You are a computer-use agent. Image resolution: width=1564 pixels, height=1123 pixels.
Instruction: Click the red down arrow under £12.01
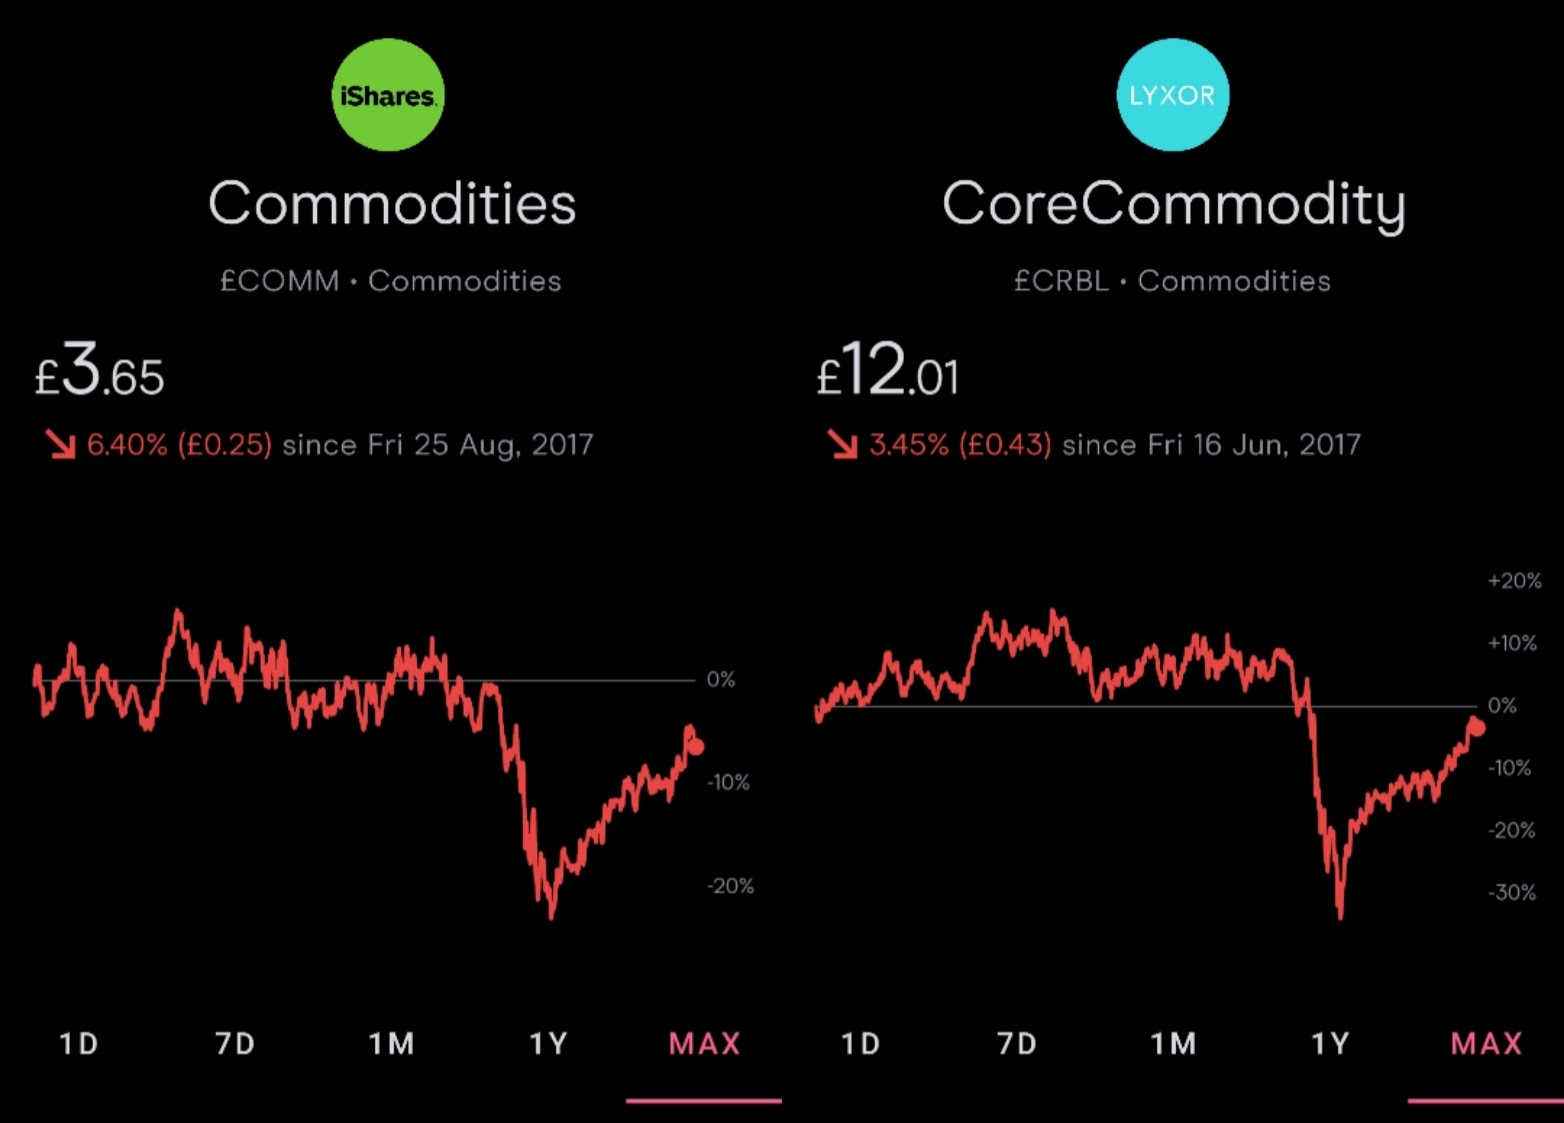point(843,444)
